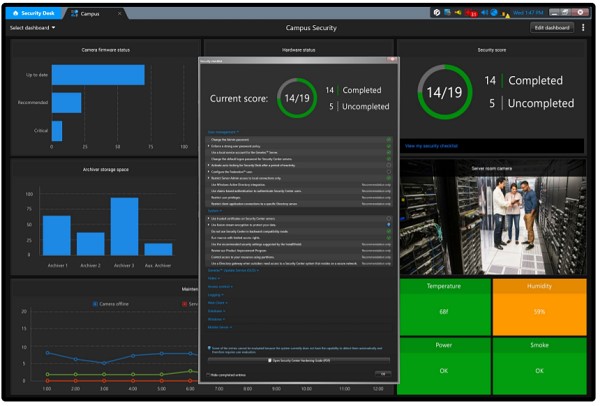Open the 'View my security checklist' link
600x406 pixels.
click(438, 145)
